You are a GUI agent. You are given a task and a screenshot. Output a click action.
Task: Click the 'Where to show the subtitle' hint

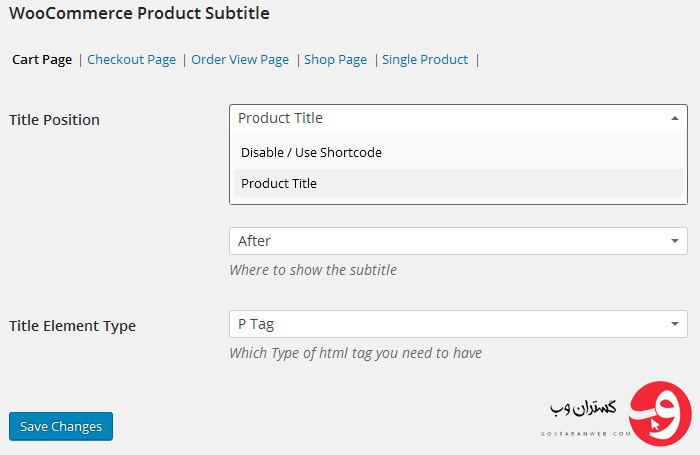(313, 270)
